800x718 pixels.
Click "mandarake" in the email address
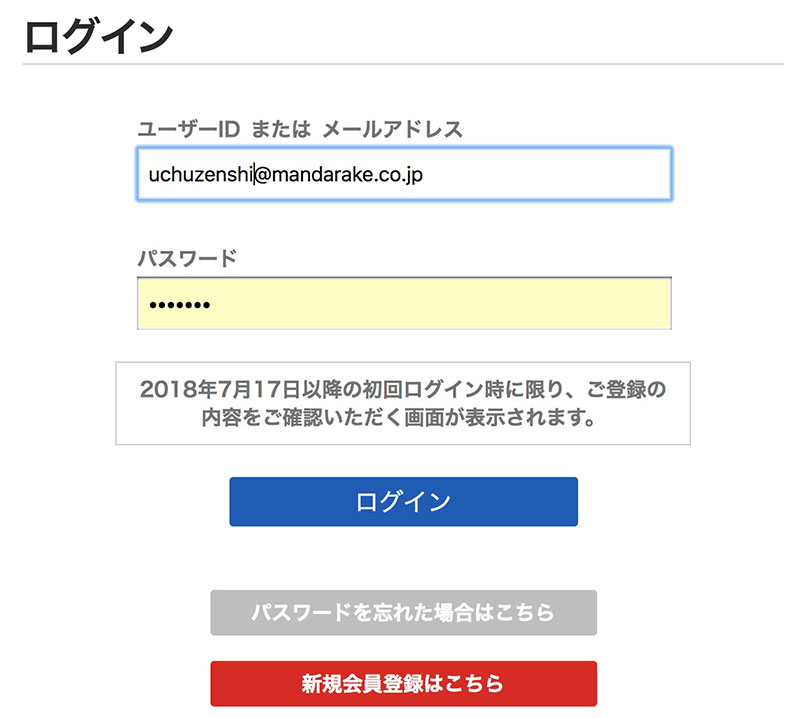tap(313, 174)
